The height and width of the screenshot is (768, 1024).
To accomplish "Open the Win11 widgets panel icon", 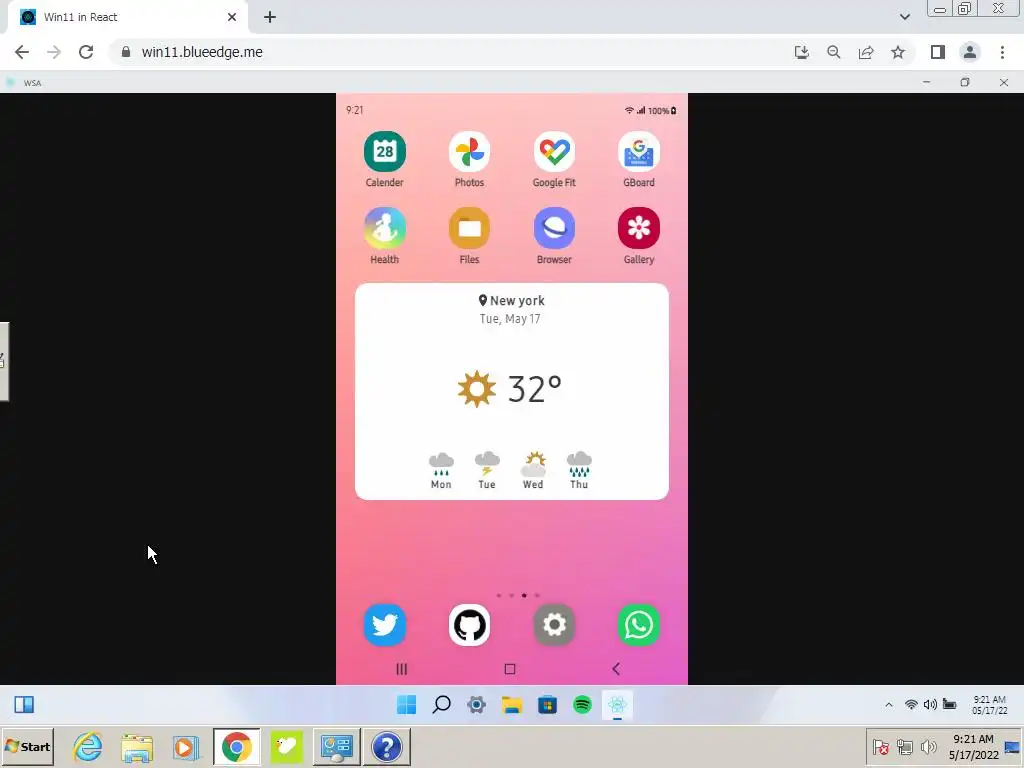I will [x=24, y=705].
